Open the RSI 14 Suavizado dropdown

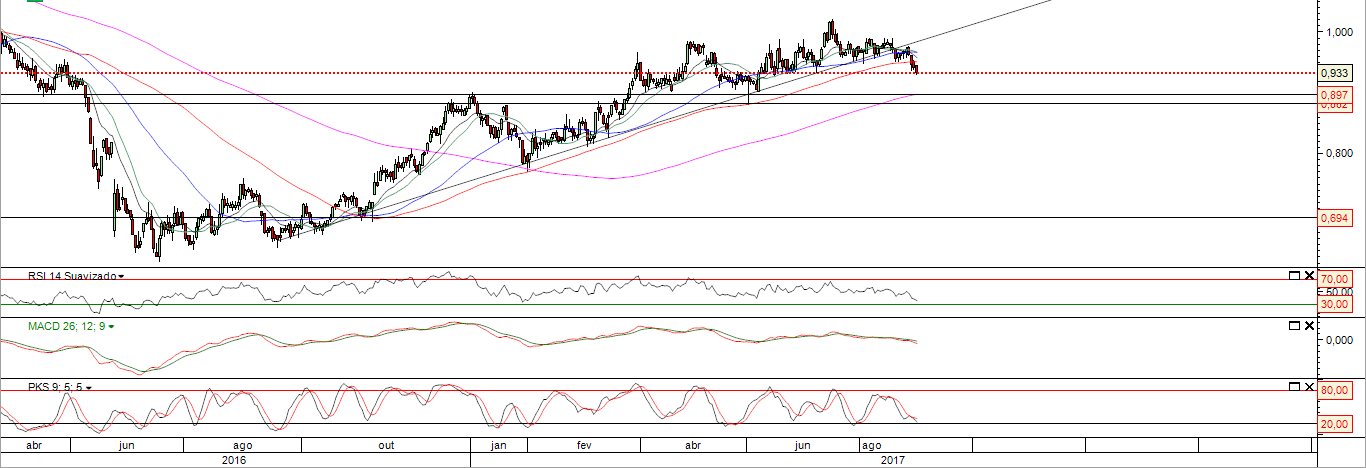click(121, 275)
